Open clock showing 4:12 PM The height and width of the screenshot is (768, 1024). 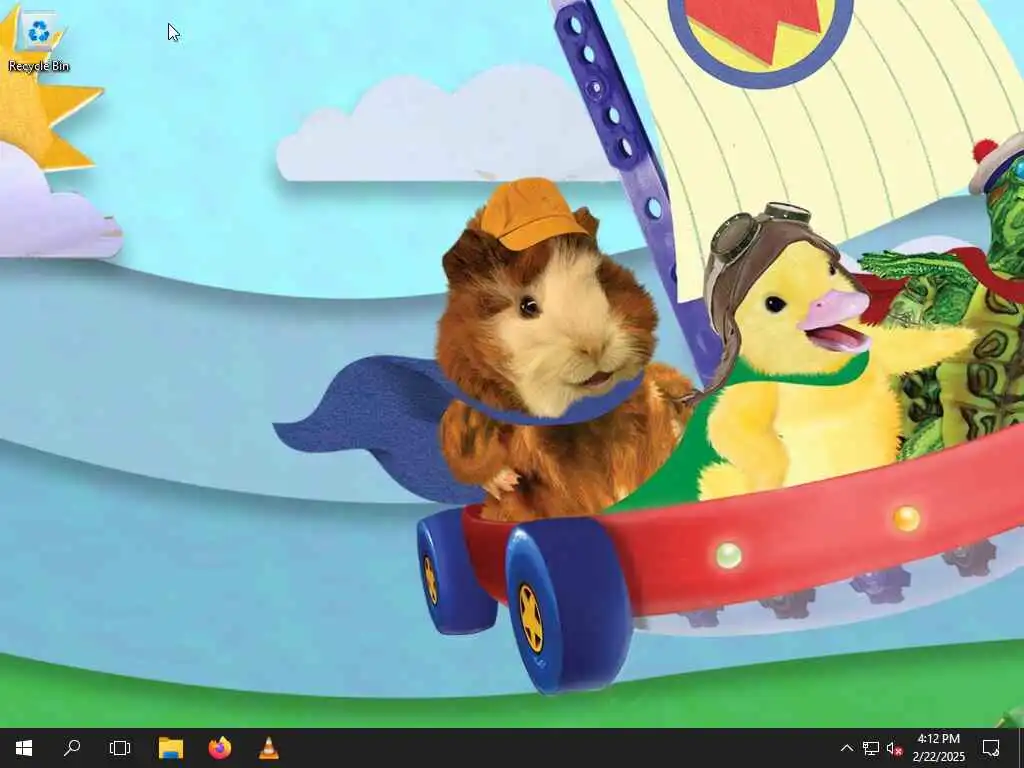[938, 748]
